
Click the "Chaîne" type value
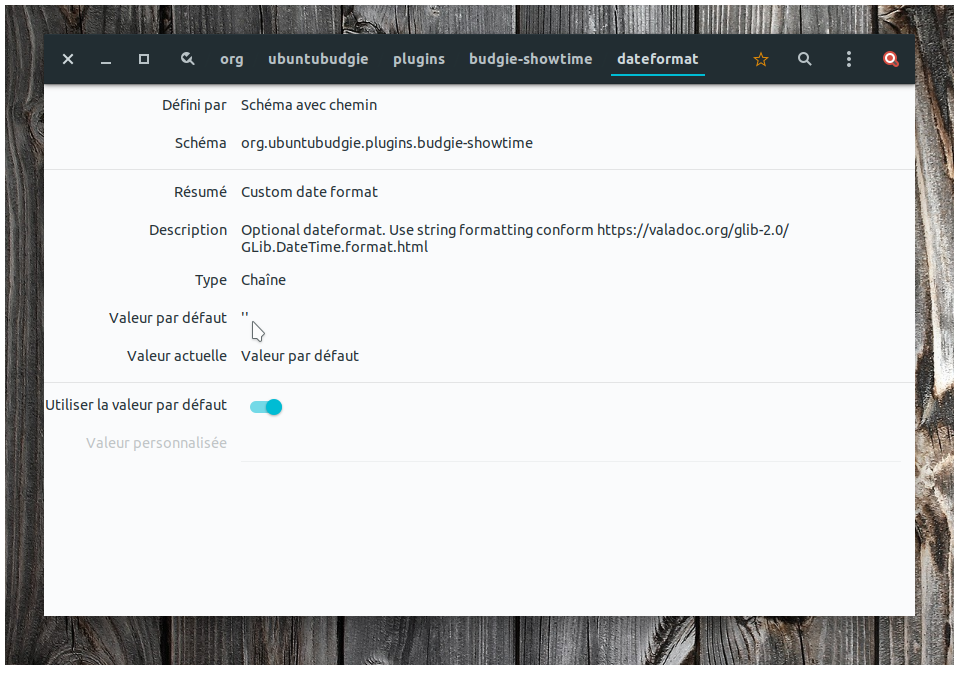click(x=263, y=280)
